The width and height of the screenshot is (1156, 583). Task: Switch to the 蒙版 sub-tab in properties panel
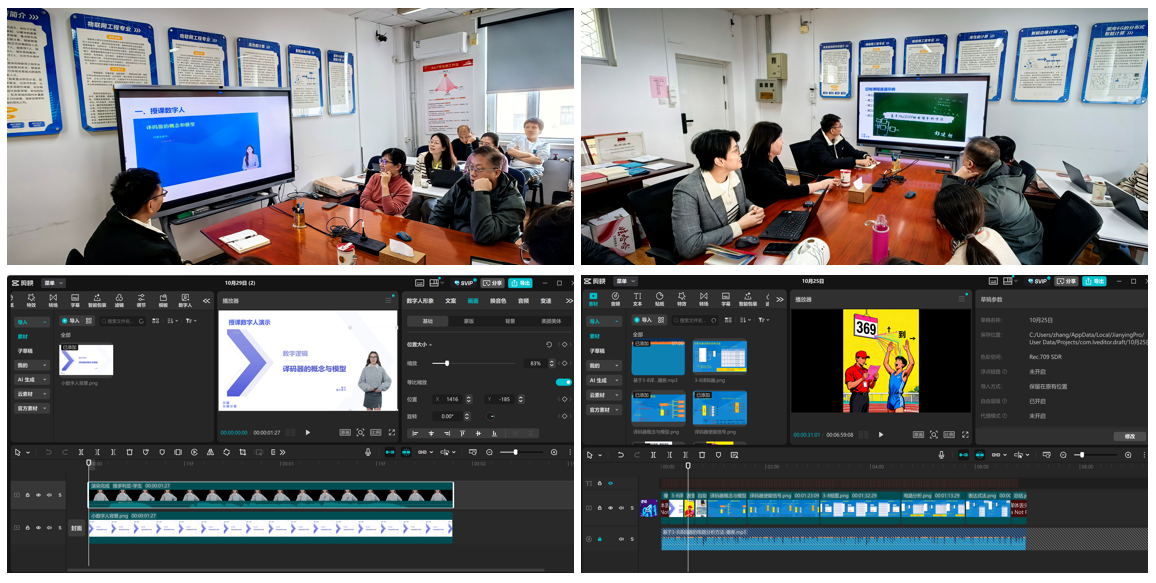click(468, 321)
